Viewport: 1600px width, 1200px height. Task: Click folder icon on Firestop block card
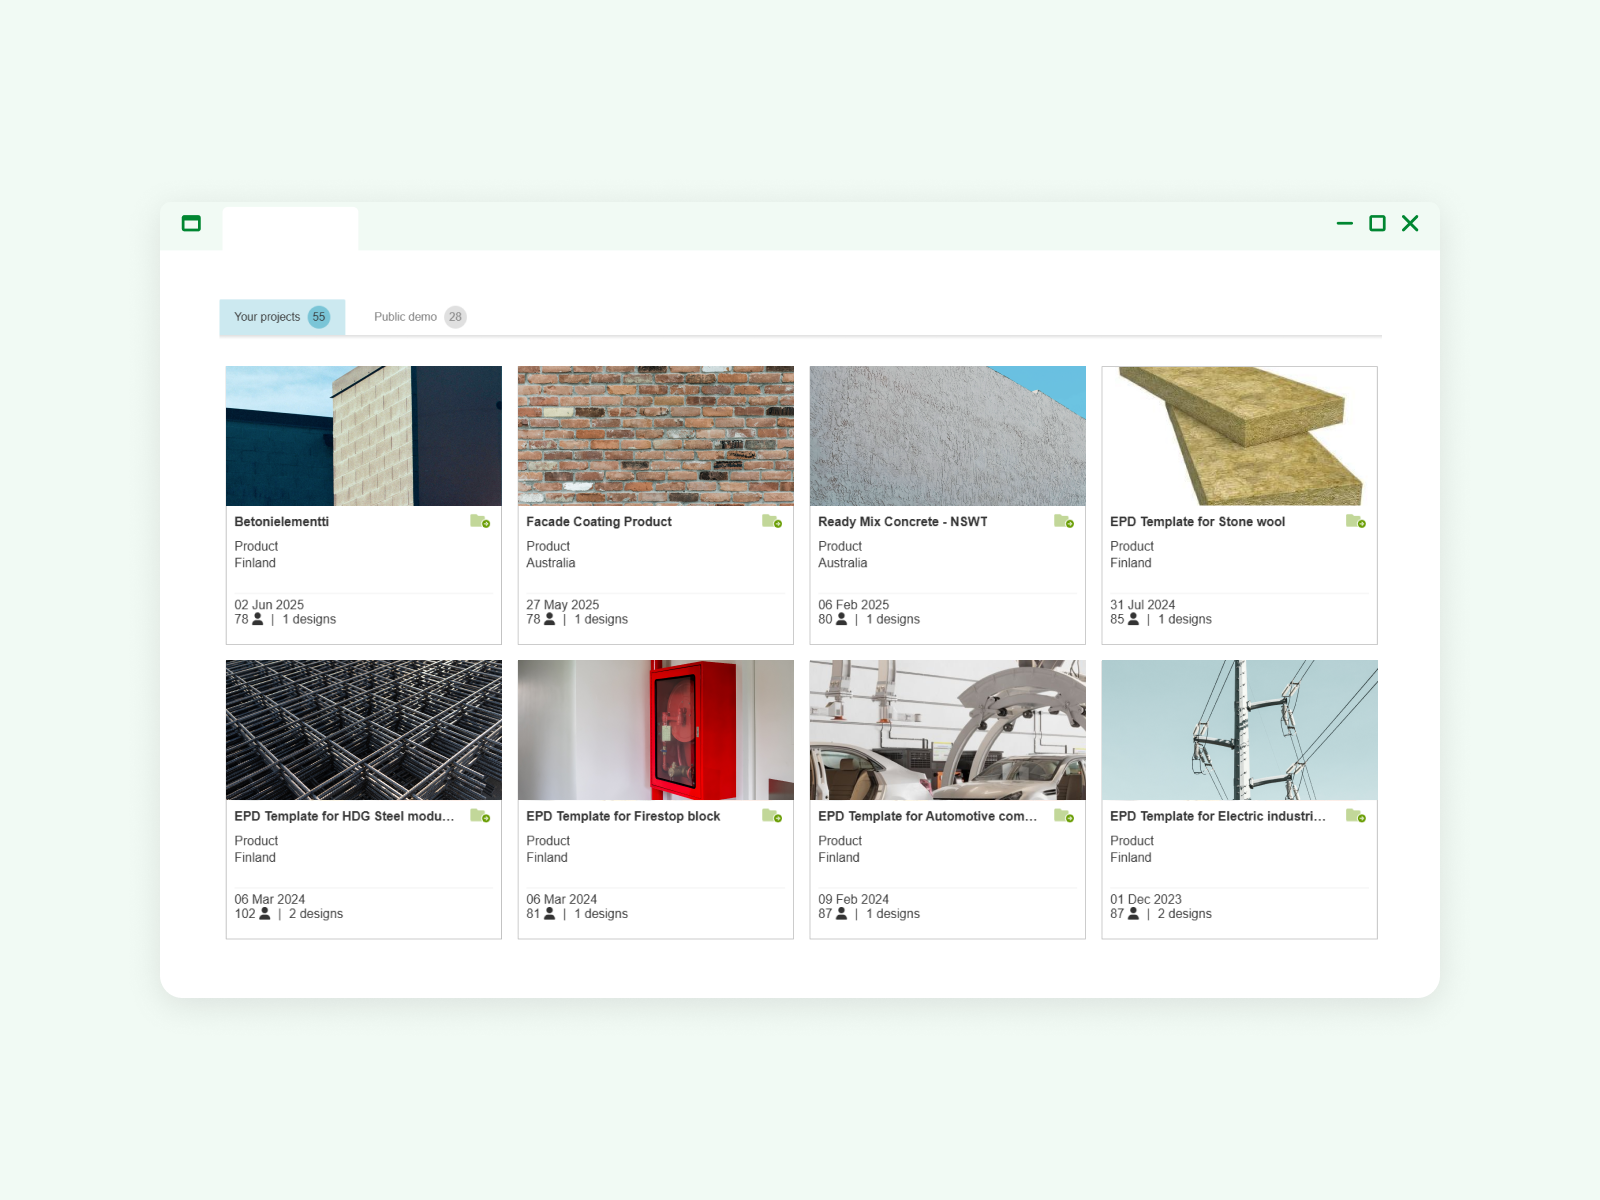pyautogui.click(x=772, y=816)
